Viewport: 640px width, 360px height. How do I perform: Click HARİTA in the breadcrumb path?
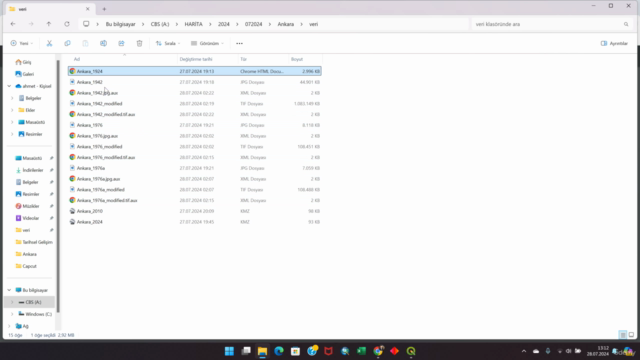pos(193,24)
